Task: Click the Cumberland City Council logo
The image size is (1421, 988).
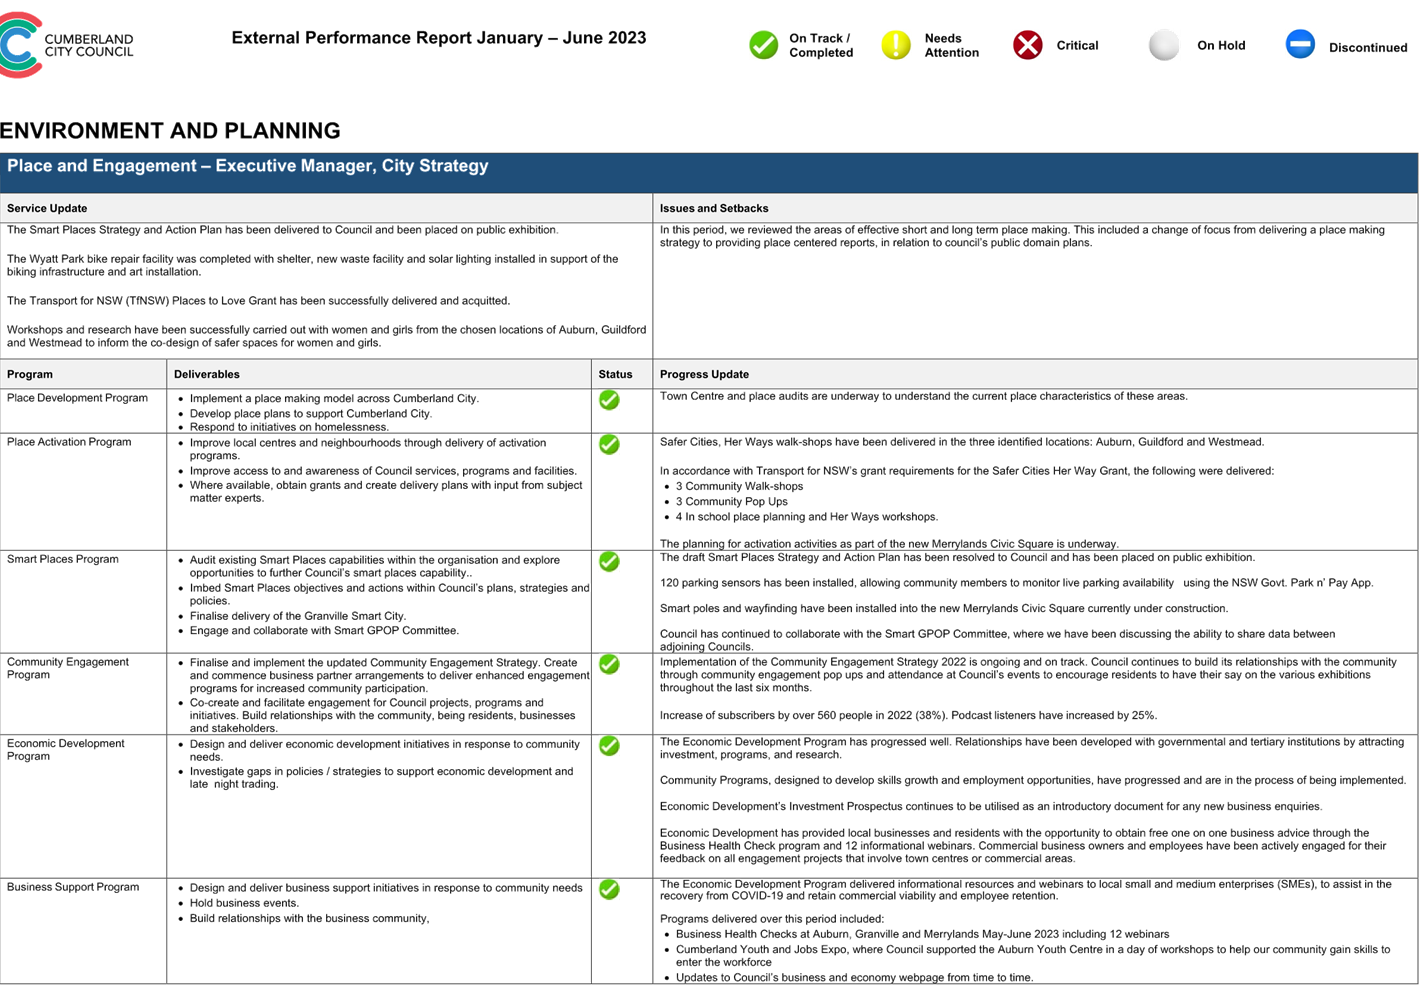Action: coord(67,45)
